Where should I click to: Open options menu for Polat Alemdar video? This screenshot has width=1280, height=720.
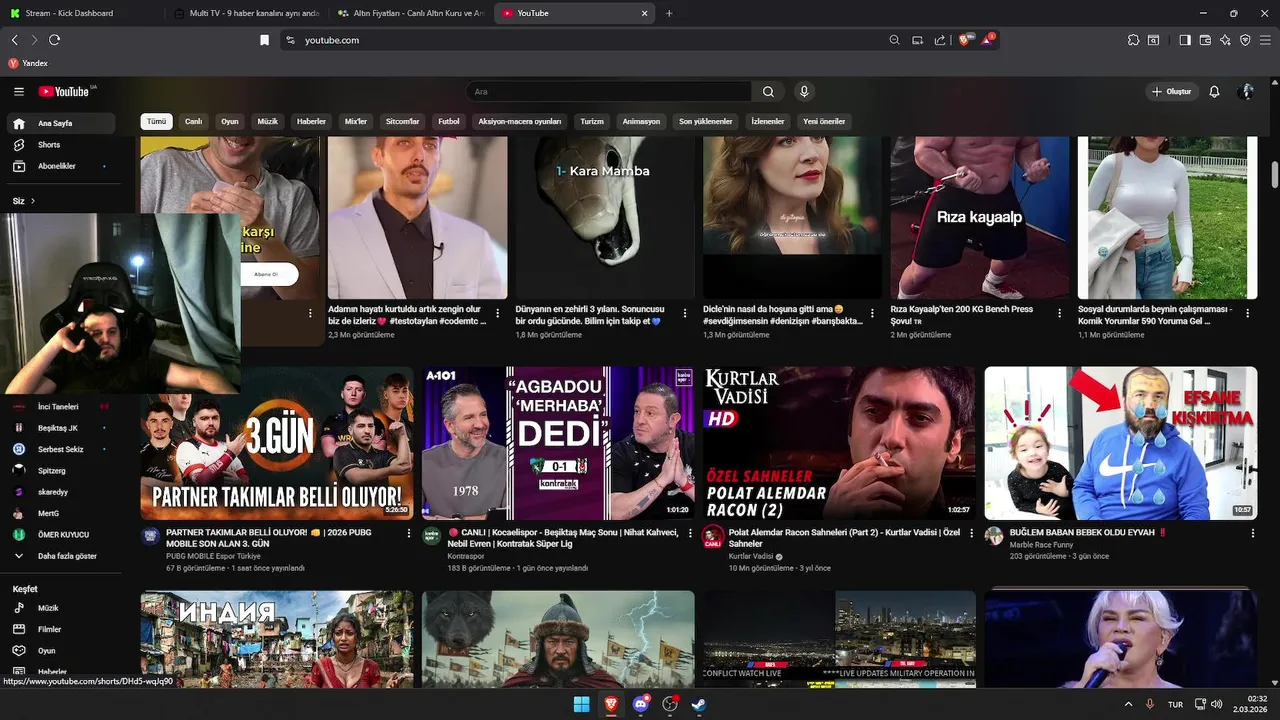point(971,534)
